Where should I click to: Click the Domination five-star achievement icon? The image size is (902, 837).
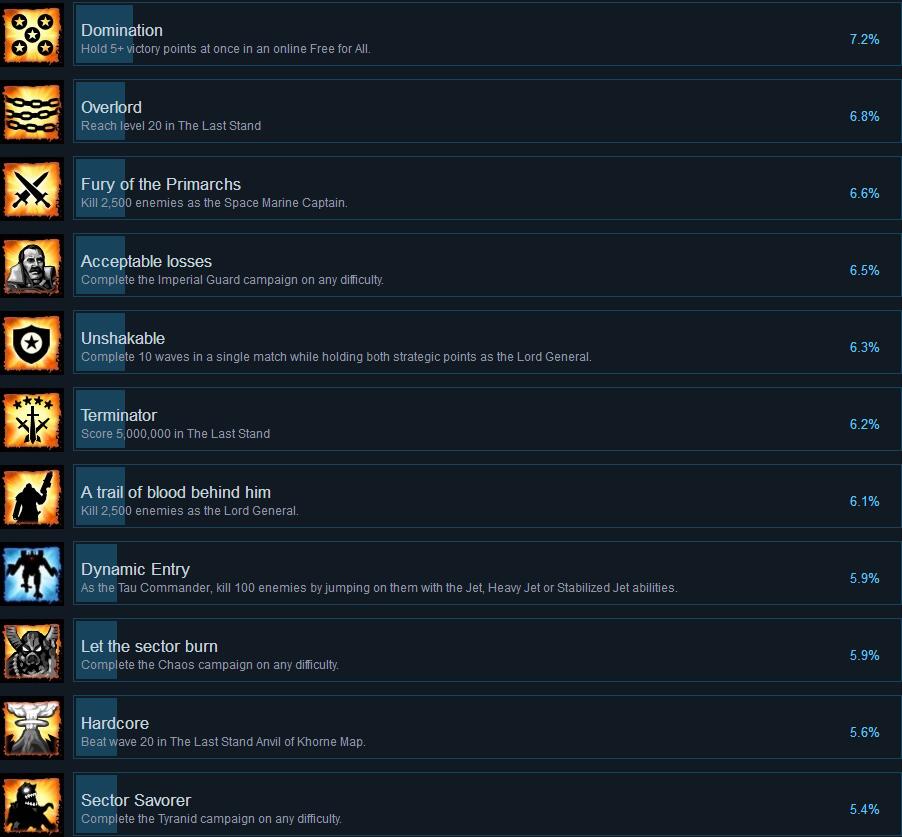point(32,36)
